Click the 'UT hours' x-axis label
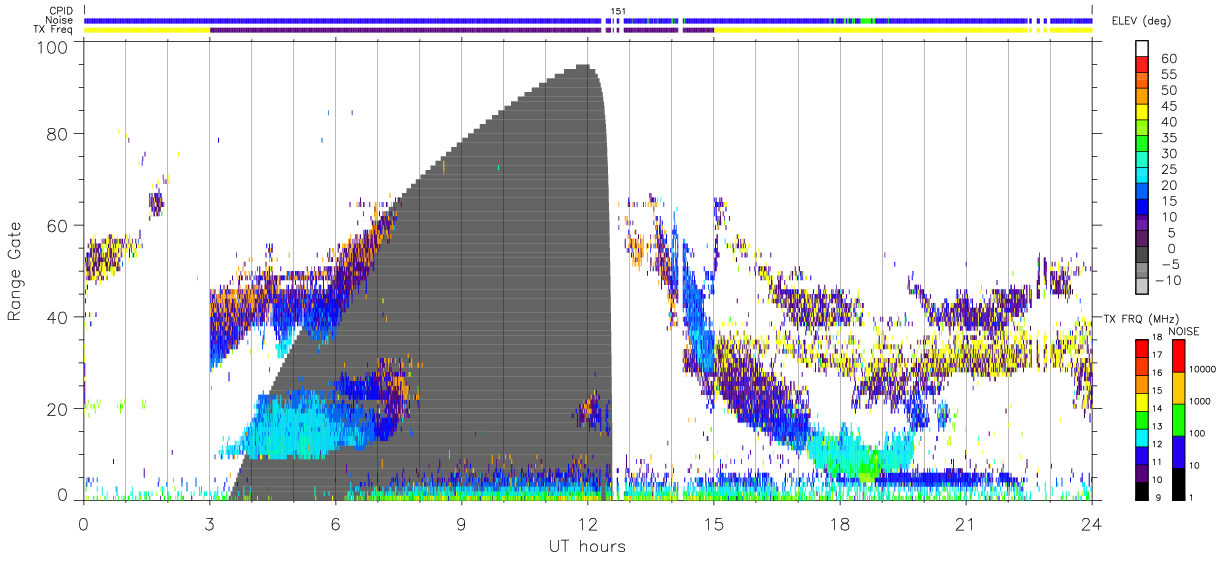Screen dimensions: 1228x567 (x=587, y=547)
